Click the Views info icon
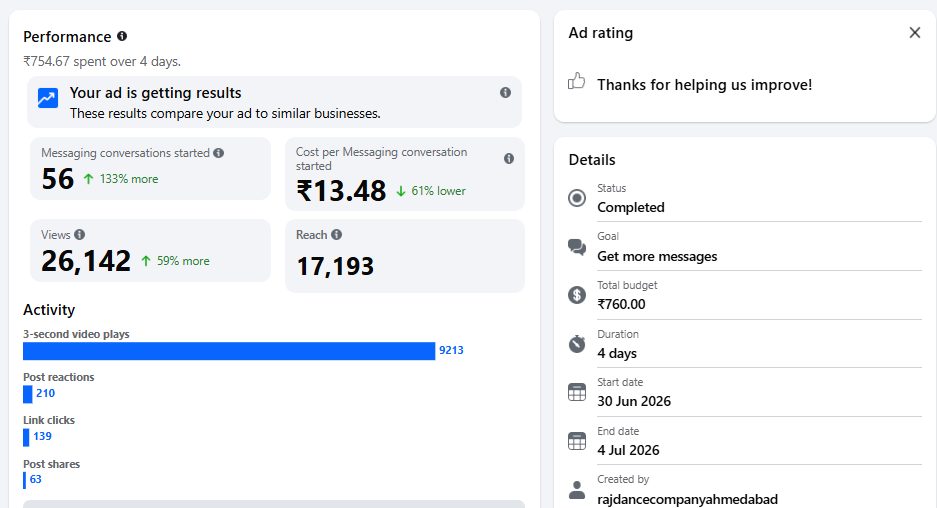The height and width of the screenshot is (508, 937). pyautogui.click(x=79, y=235)
